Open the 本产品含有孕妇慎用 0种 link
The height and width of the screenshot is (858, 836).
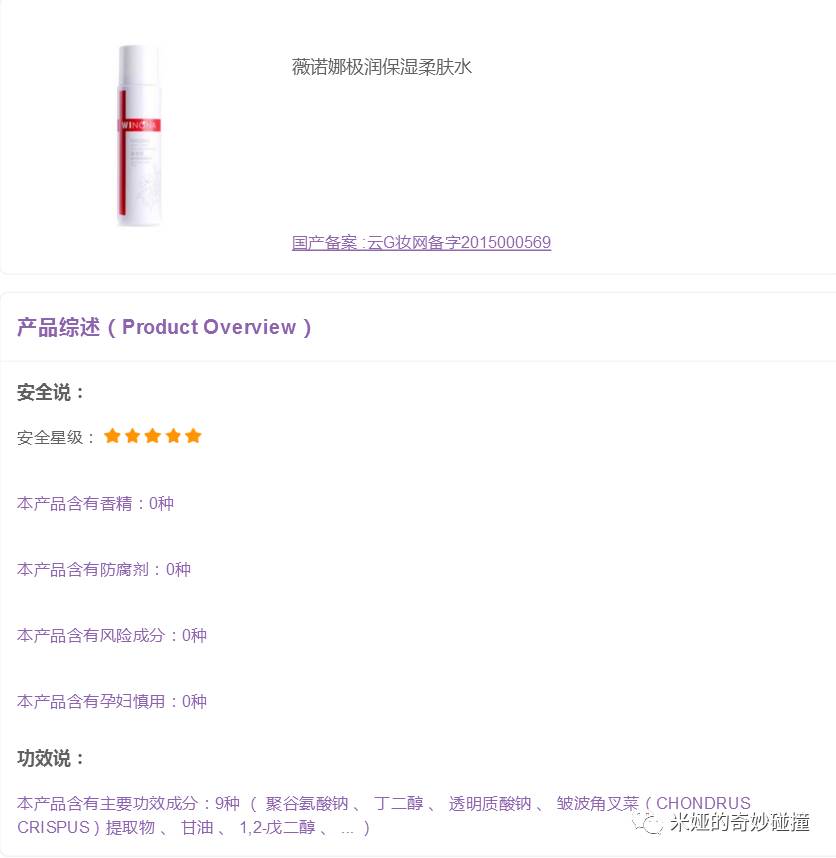tap(112, 702)
